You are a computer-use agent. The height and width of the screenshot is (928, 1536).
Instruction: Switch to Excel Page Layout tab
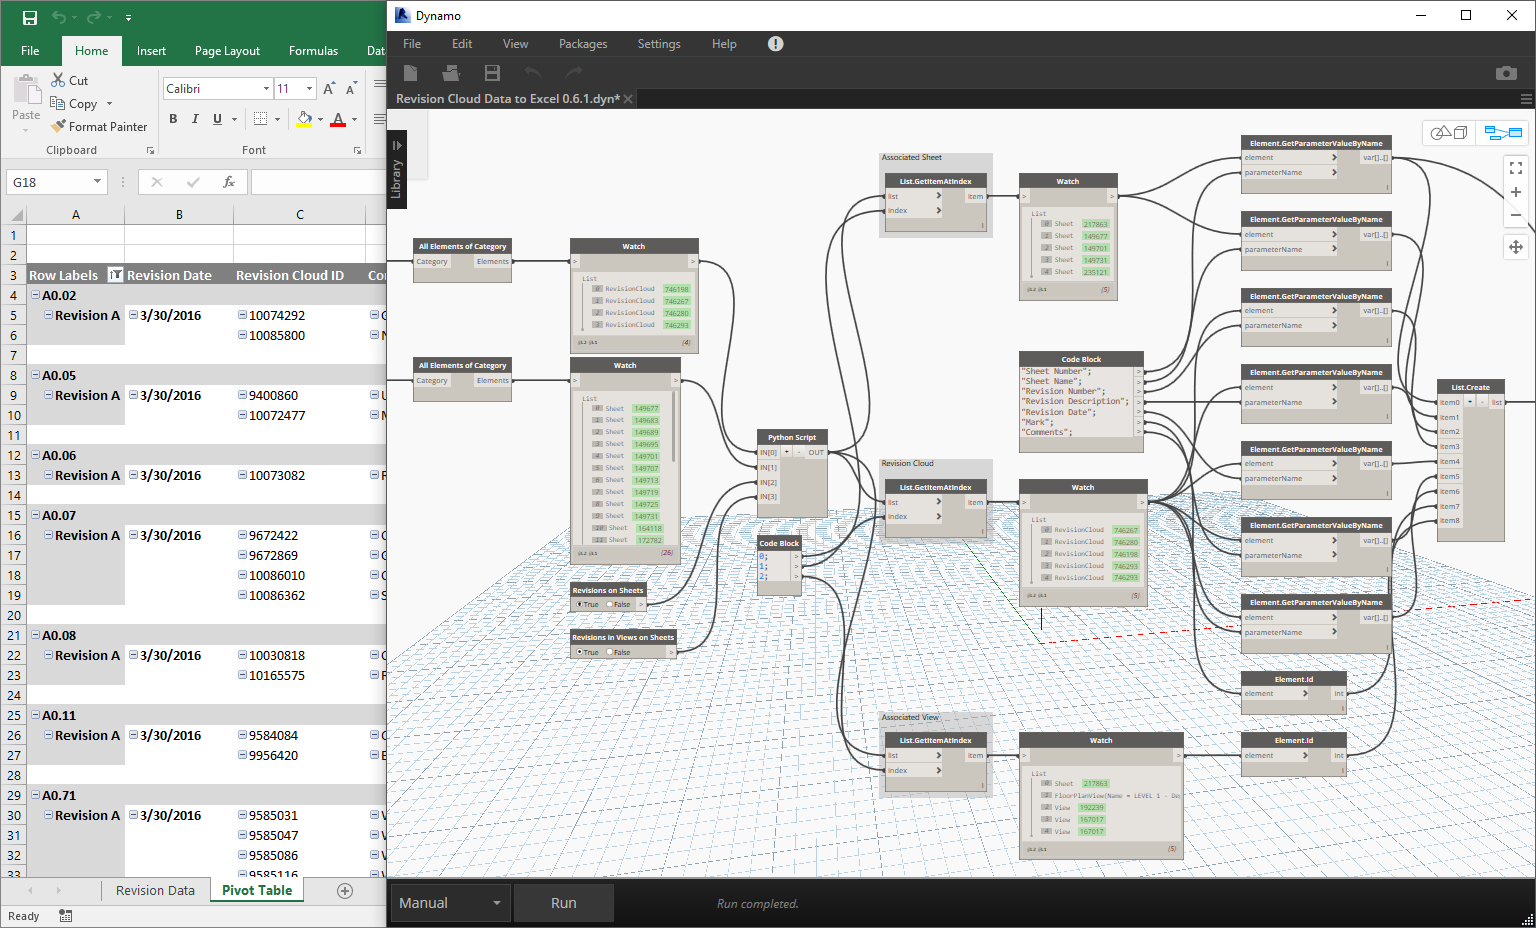(227, 51)
